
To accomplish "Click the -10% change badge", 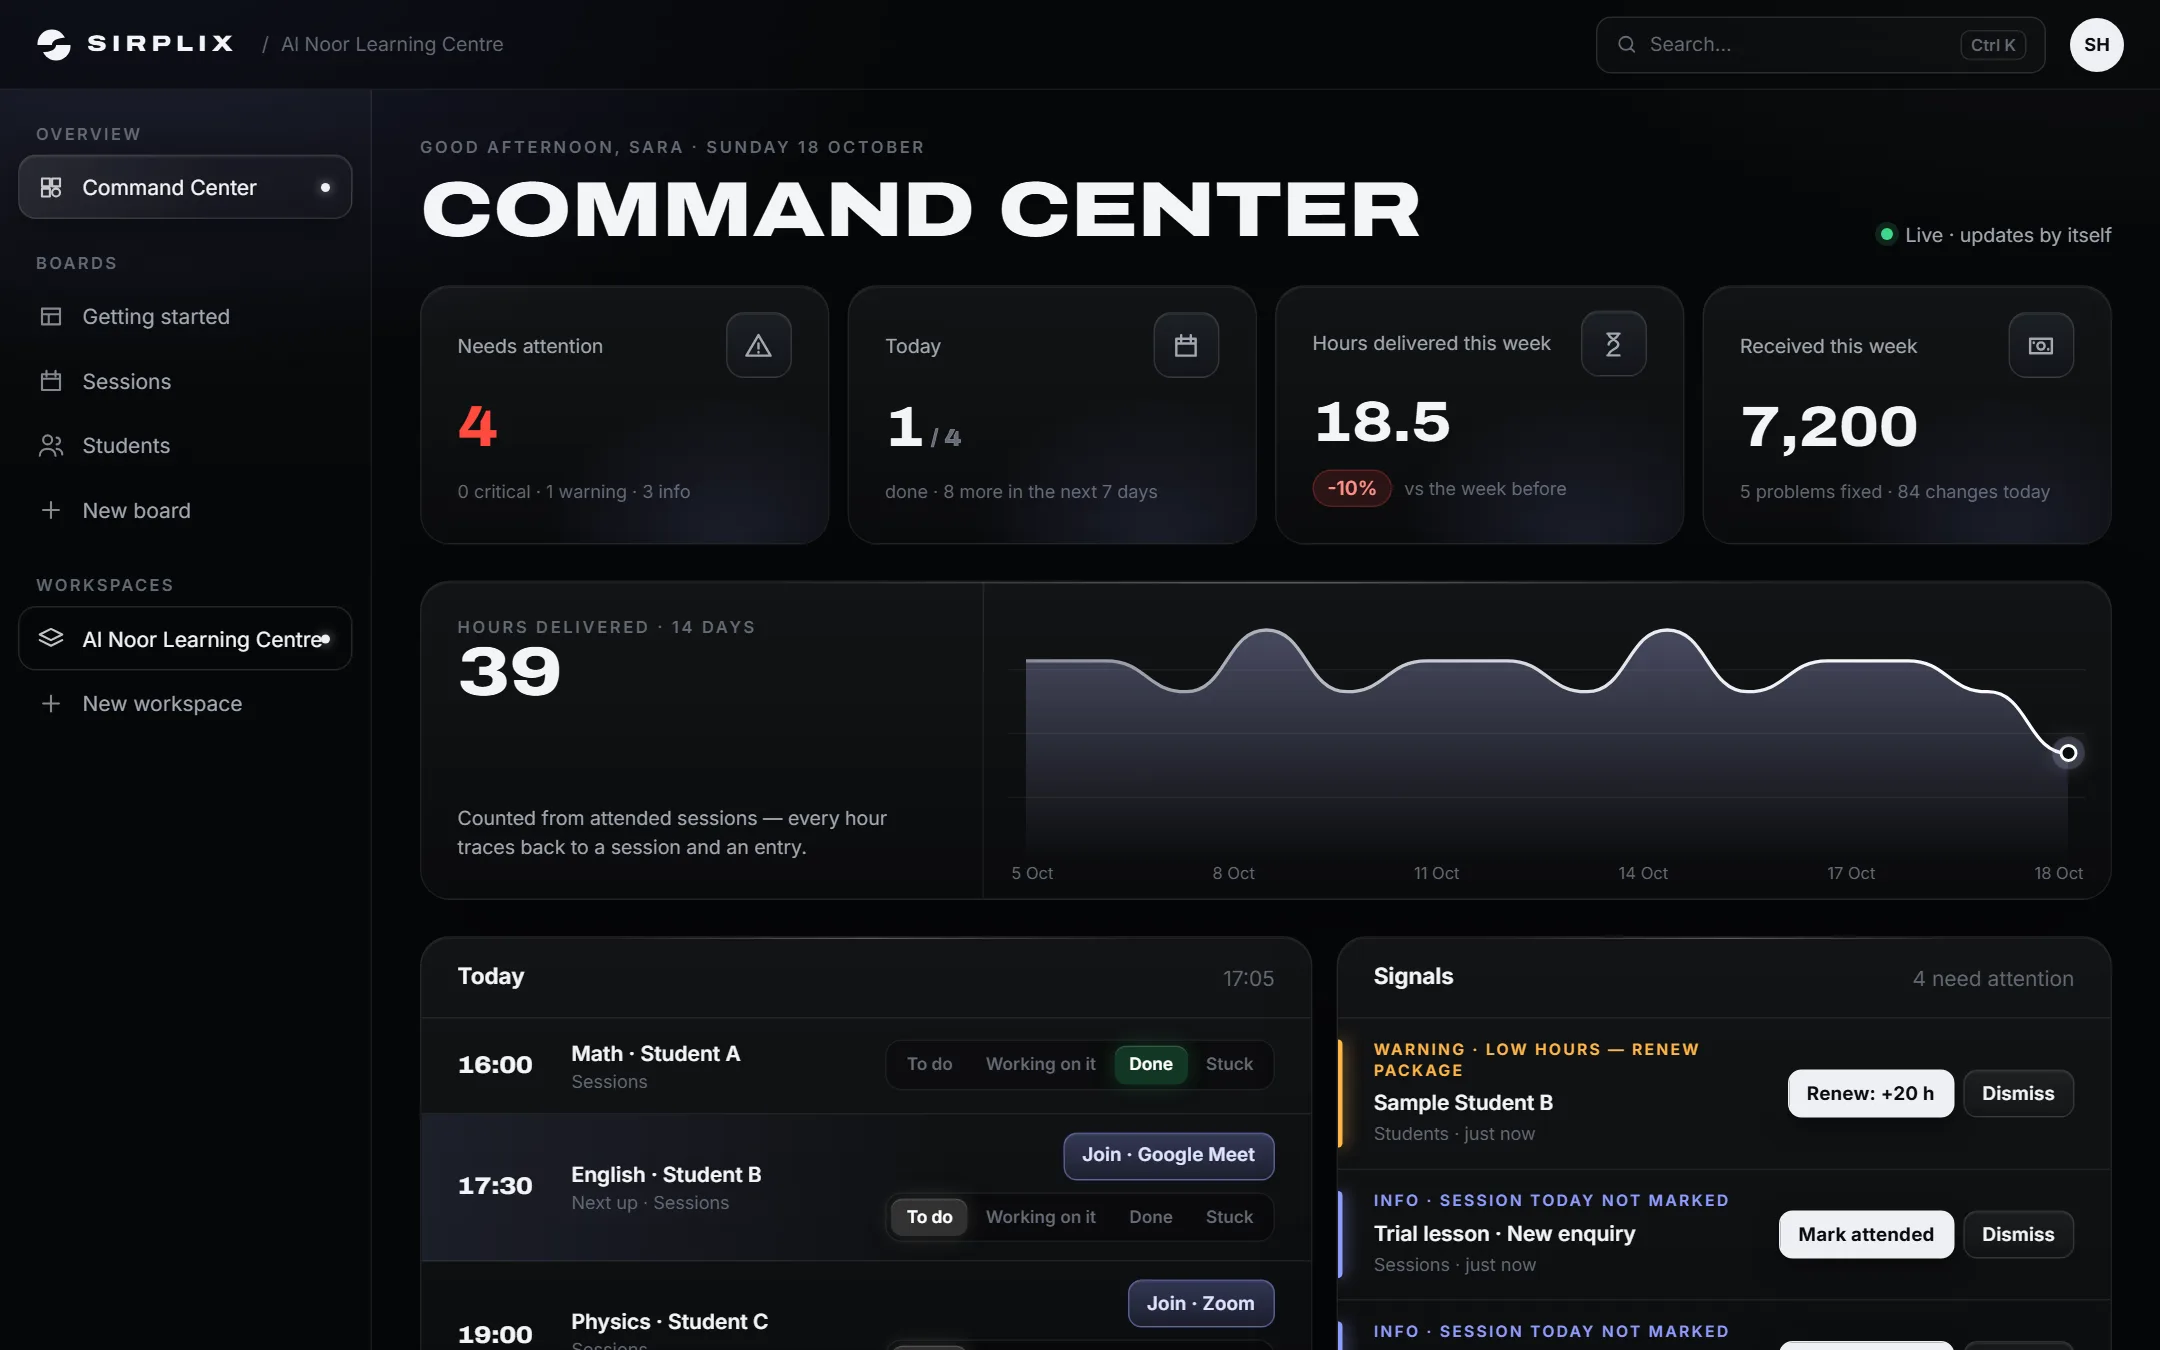I will tap(1351, 488).
